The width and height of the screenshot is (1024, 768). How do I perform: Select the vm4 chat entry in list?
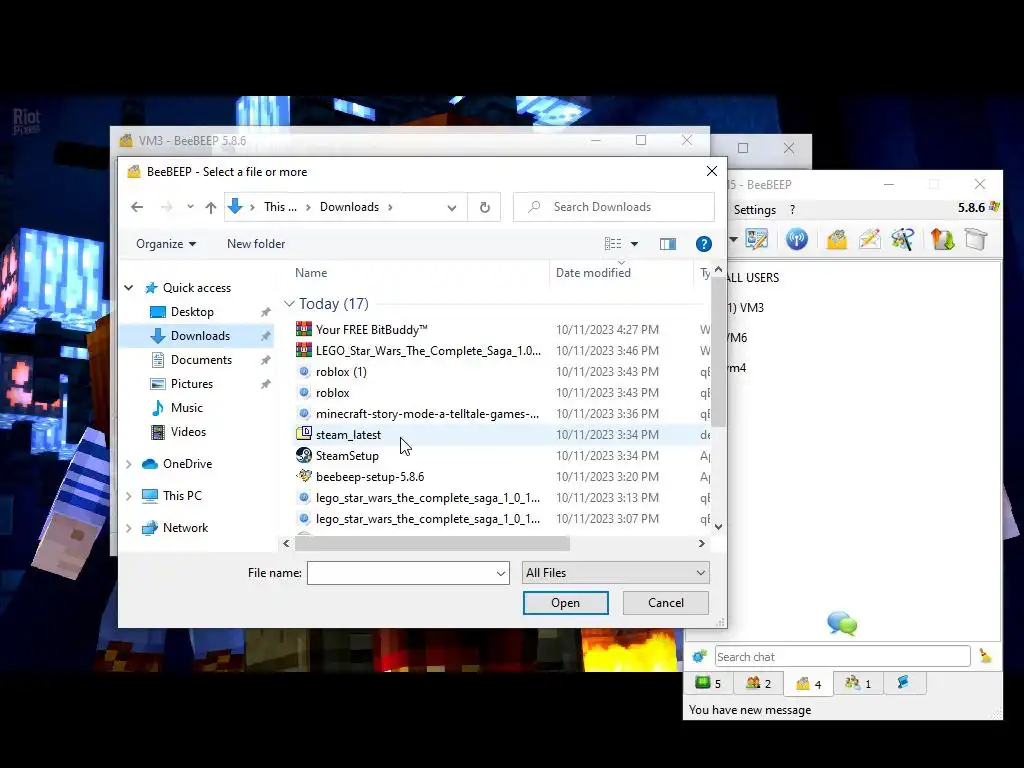point(737,368)
